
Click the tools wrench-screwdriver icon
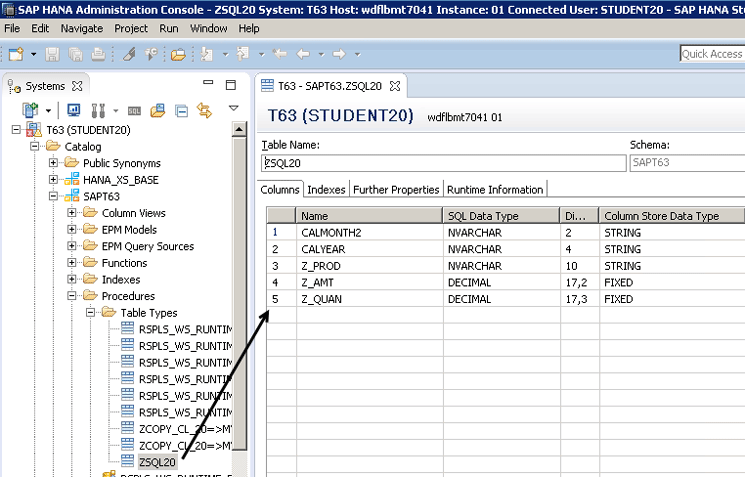click(x=98, y=111)
